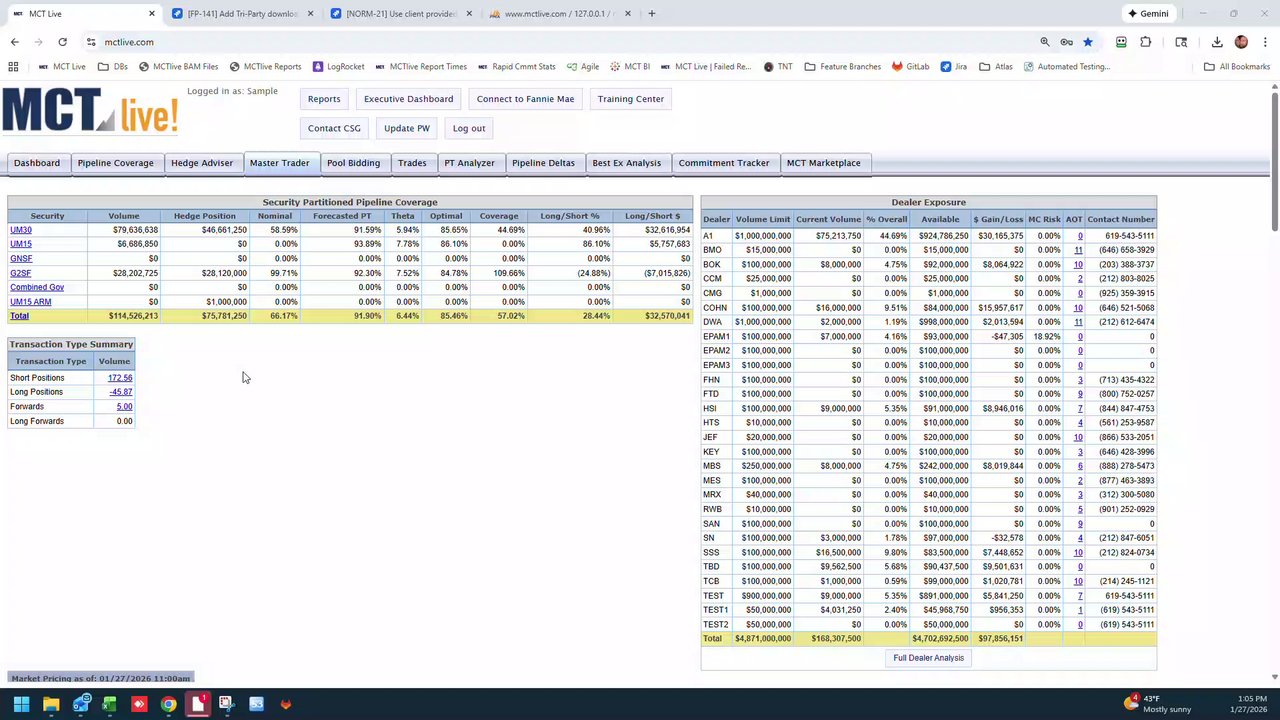Open the Full Dealer Analysis button
Screen dimensions: 1280x720
[x=928, y=658]
